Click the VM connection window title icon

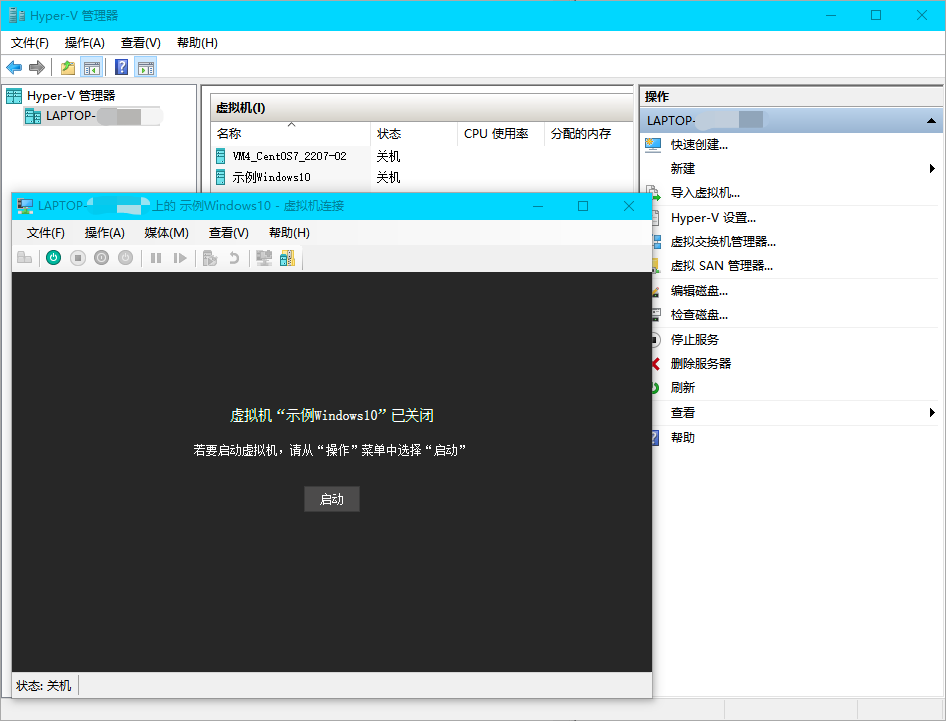[x=25, y=206]
